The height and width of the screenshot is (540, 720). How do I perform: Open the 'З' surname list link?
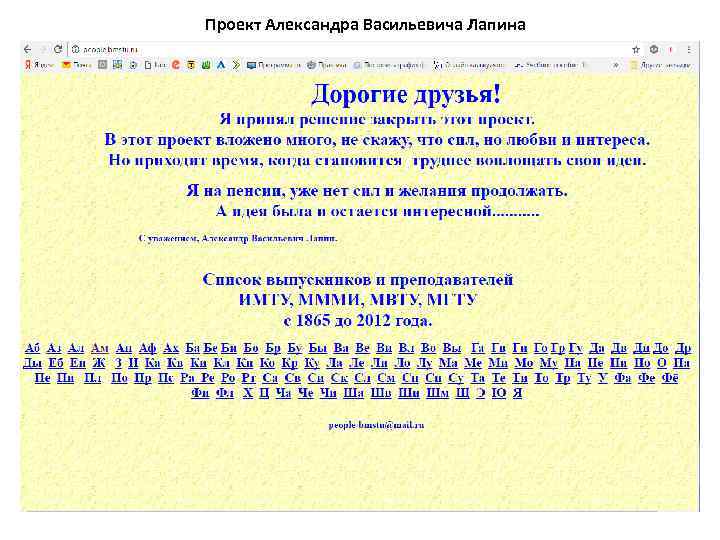118,363
